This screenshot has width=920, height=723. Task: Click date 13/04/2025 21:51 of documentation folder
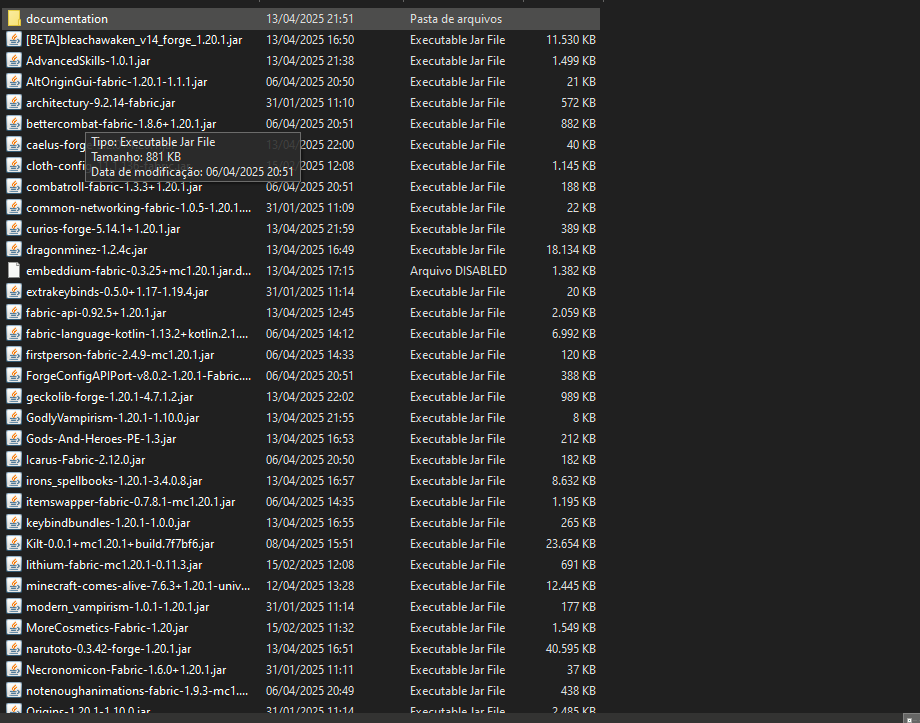click(x=310, y=19)
